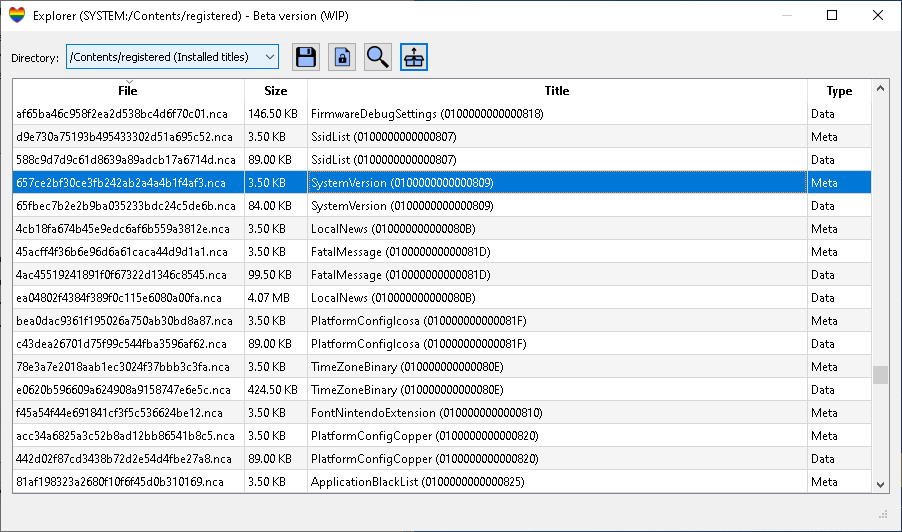The height and width of the screenshot is (532, 902).
Task: Open the magnifier search icon
Action: pos(377,57)
